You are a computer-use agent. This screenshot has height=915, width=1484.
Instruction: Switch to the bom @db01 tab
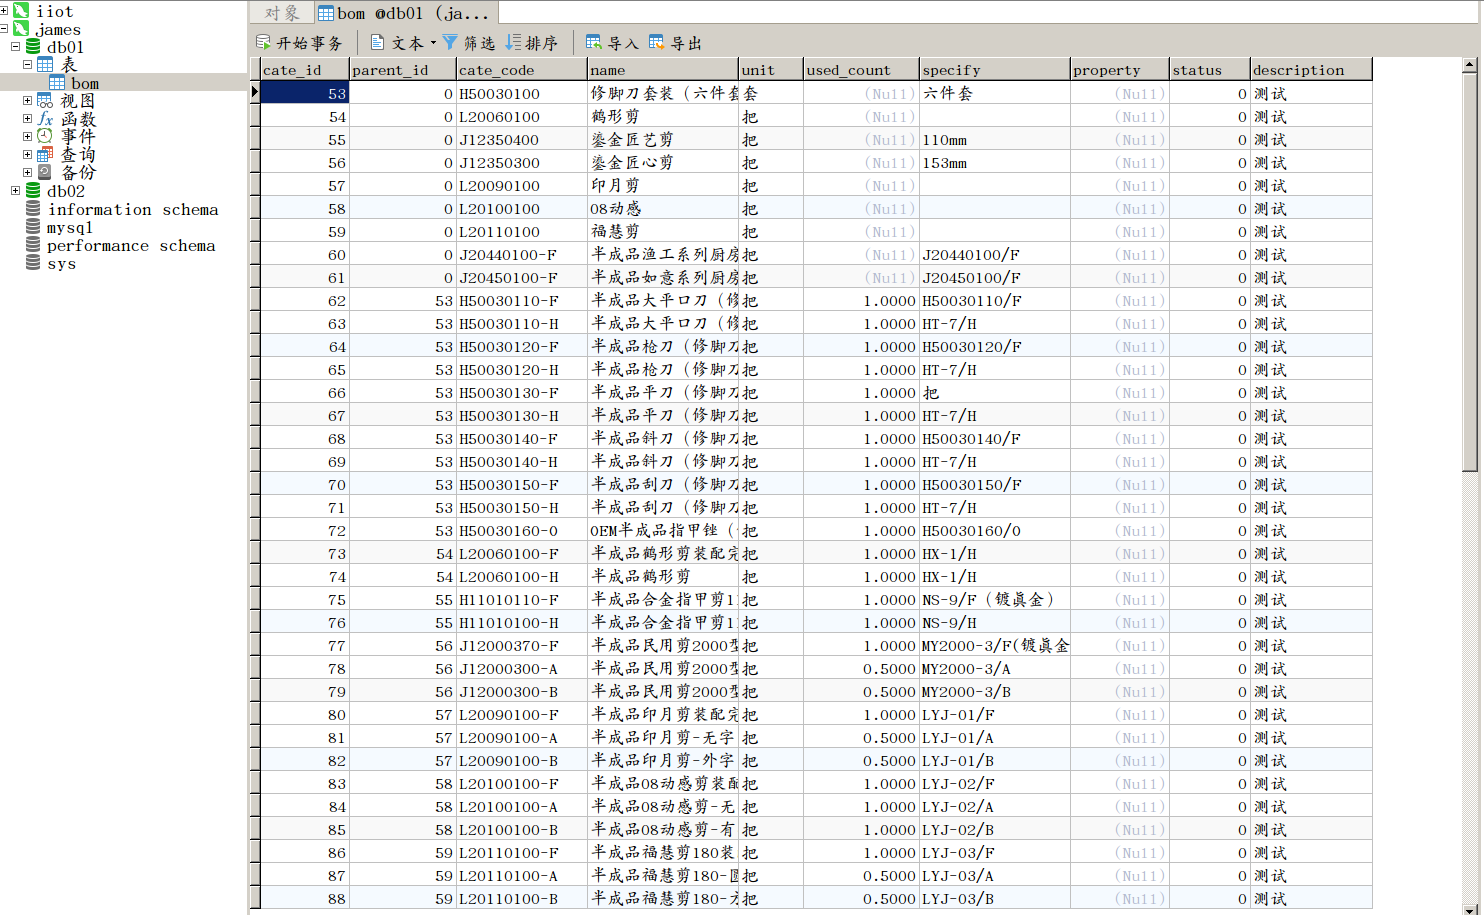point(405,13)
